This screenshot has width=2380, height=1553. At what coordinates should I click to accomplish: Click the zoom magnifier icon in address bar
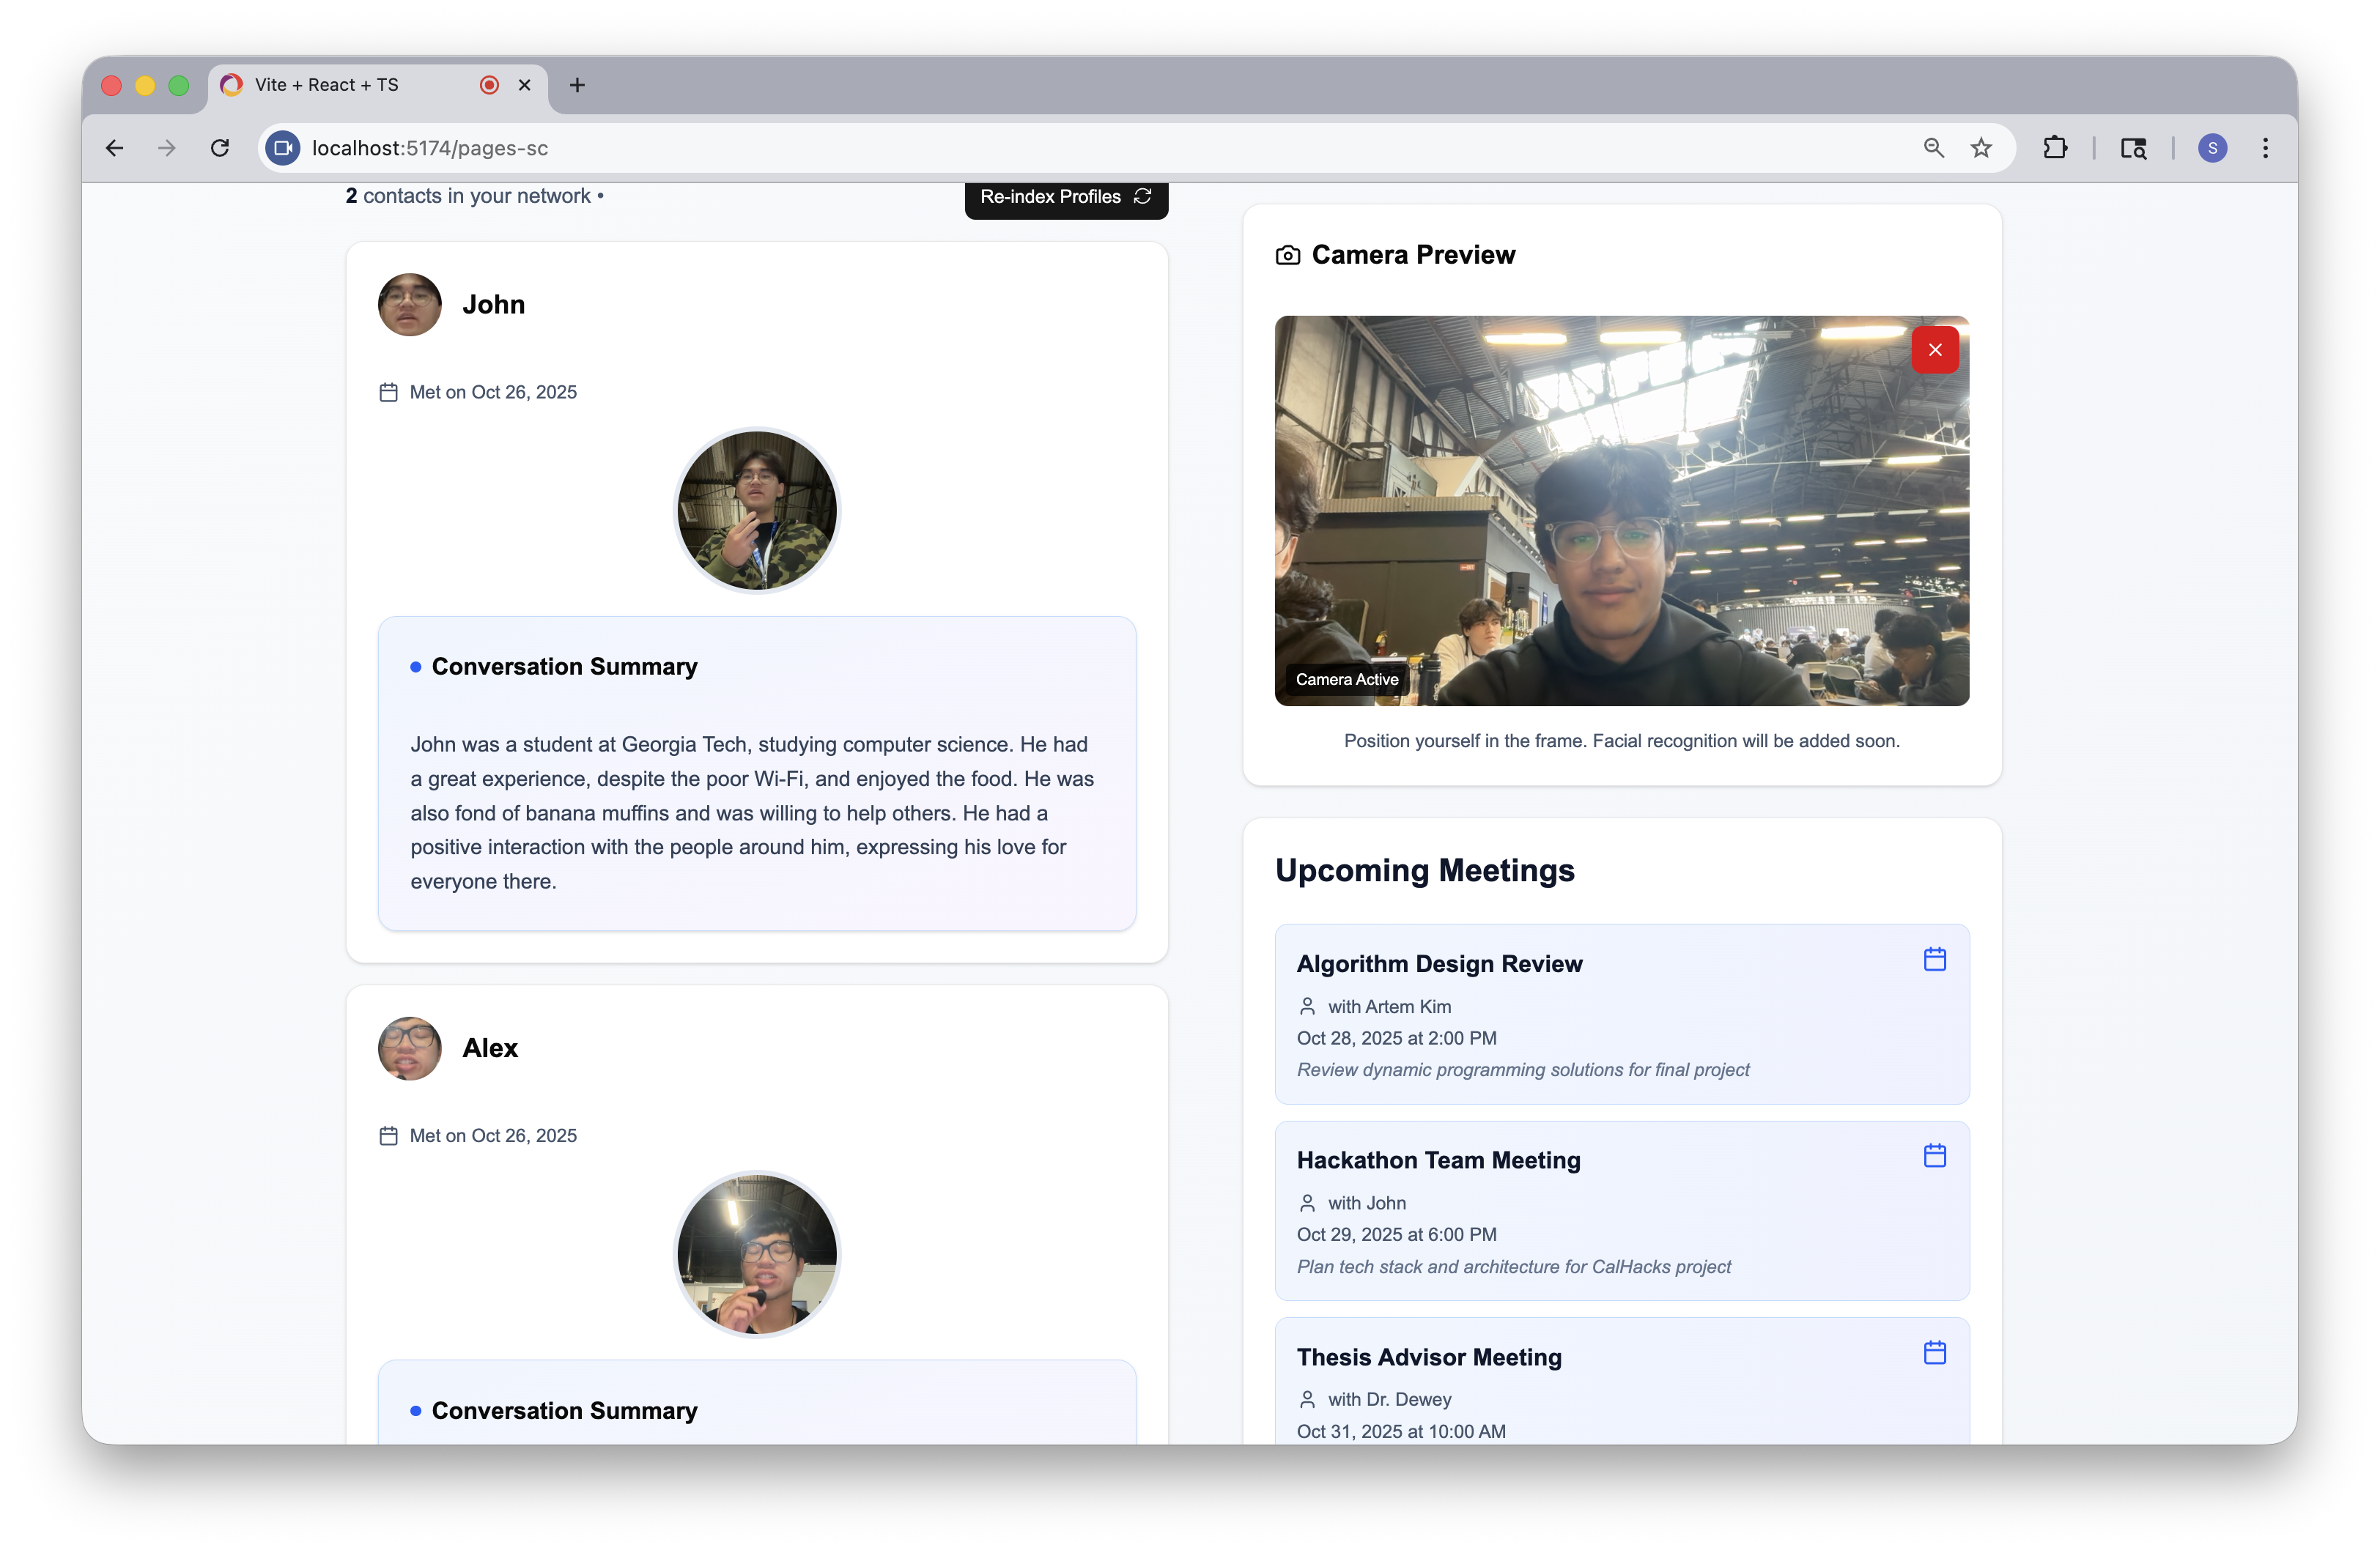click(1933, 148)
